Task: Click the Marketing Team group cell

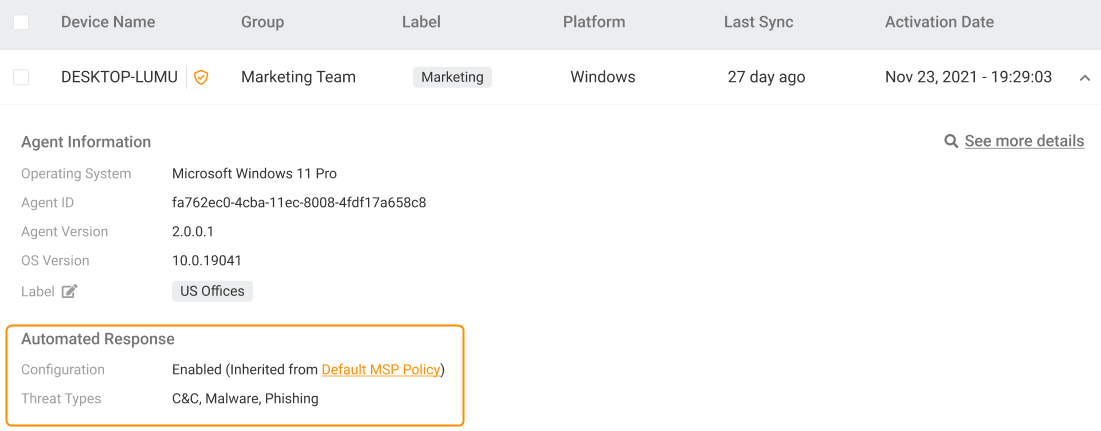Action: point(298,77)
